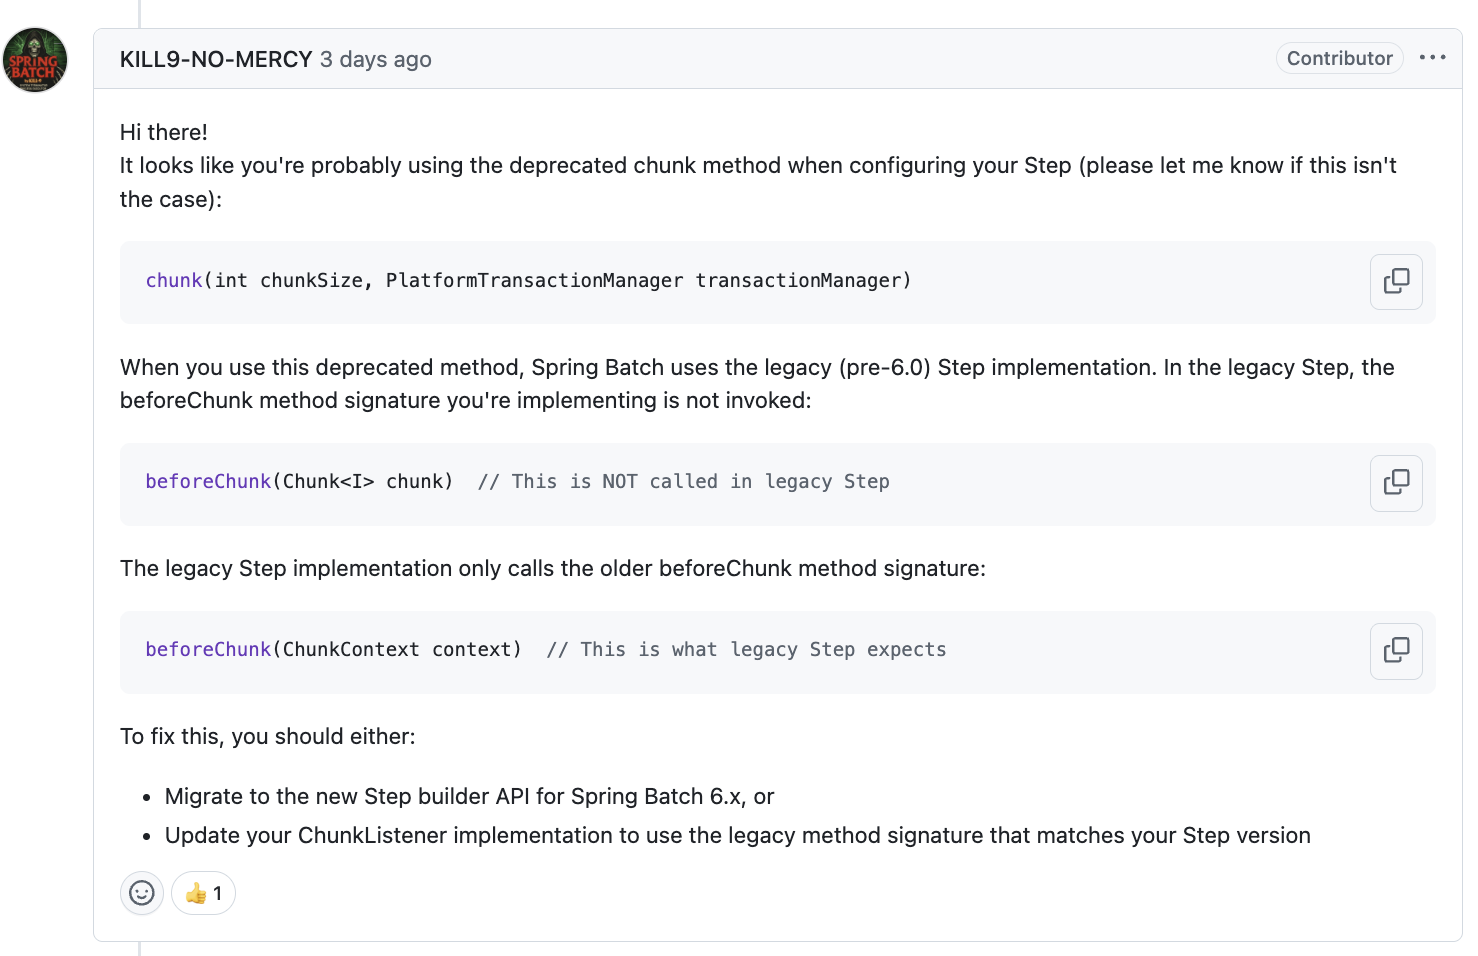1478x956 pixels.
Task: Copy the beforeChunk(ChunkContext context) snippet
Action: coord(1396,651)
